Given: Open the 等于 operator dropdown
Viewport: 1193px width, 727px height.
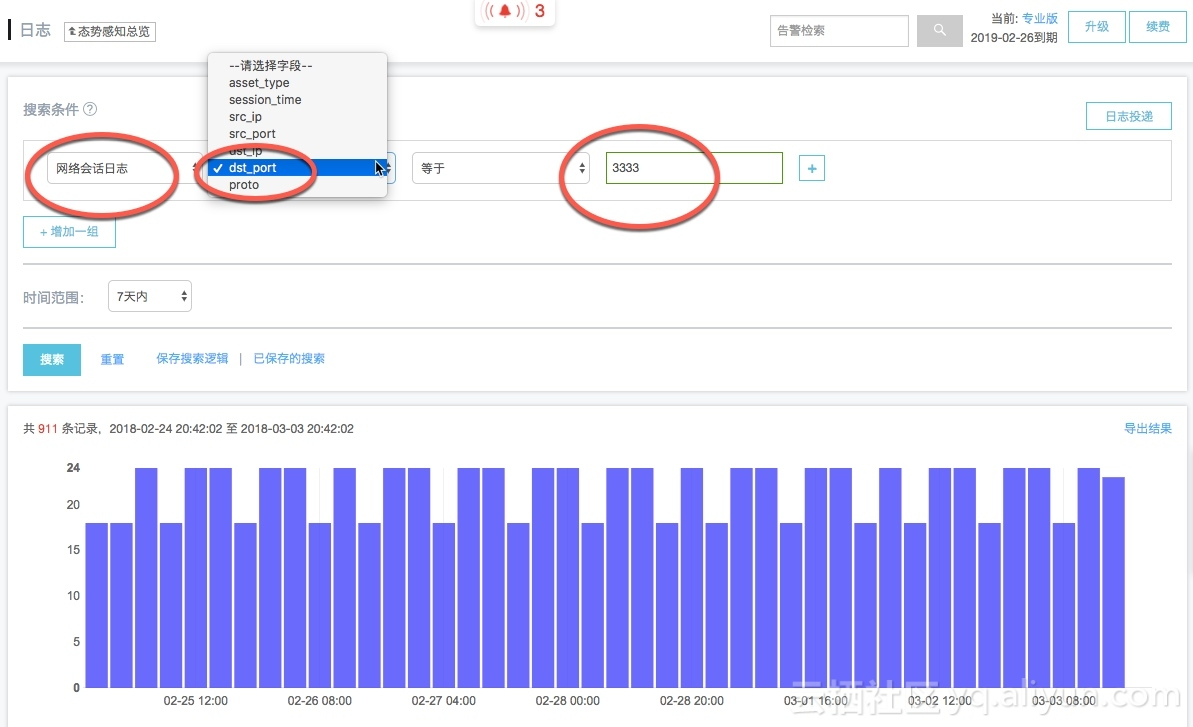Looking at the screenshot, I should tap(501, 168).
